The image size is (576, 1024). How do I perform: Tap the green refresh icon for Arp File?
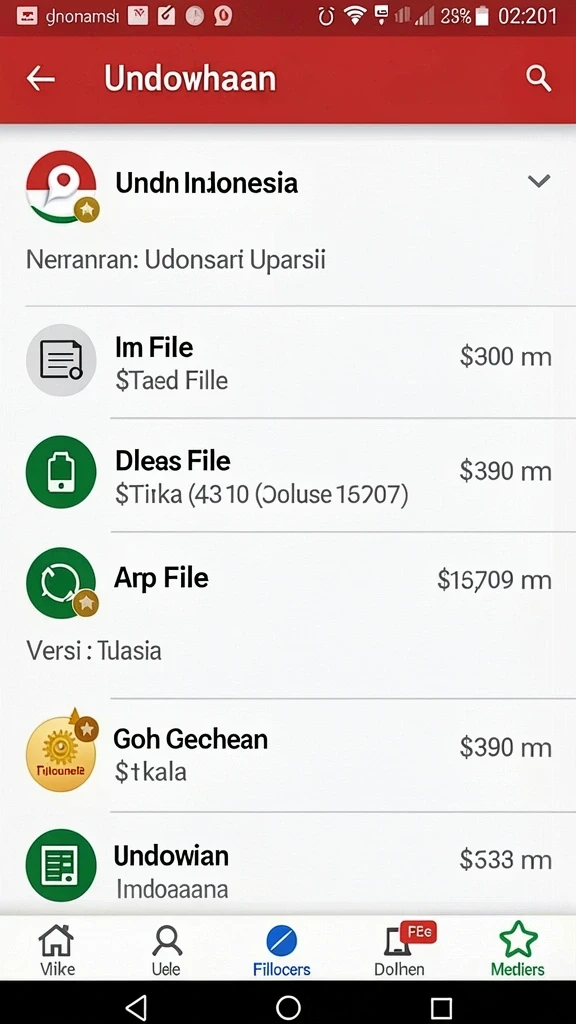coord(61,583)
